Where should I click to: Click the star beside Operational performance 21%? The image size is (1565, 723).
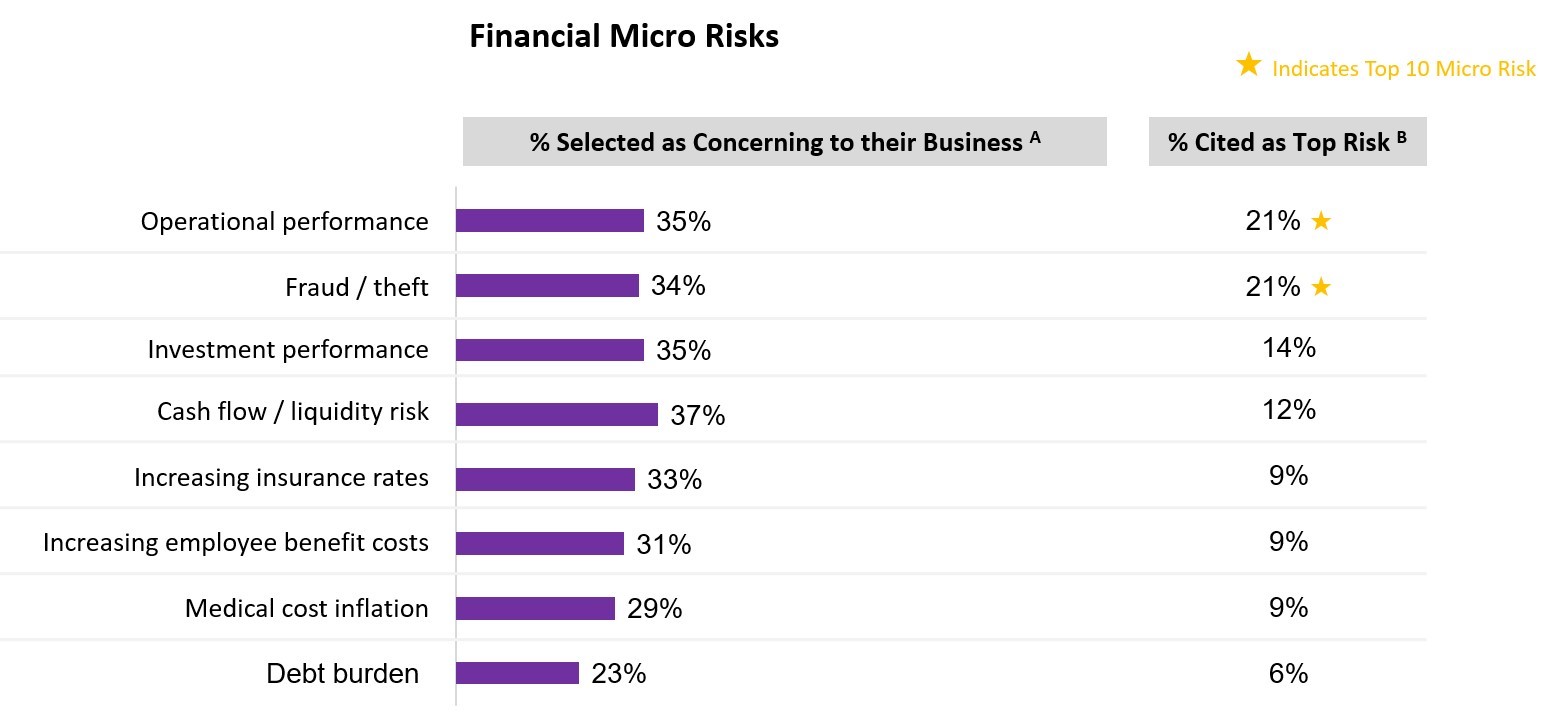1321,222
